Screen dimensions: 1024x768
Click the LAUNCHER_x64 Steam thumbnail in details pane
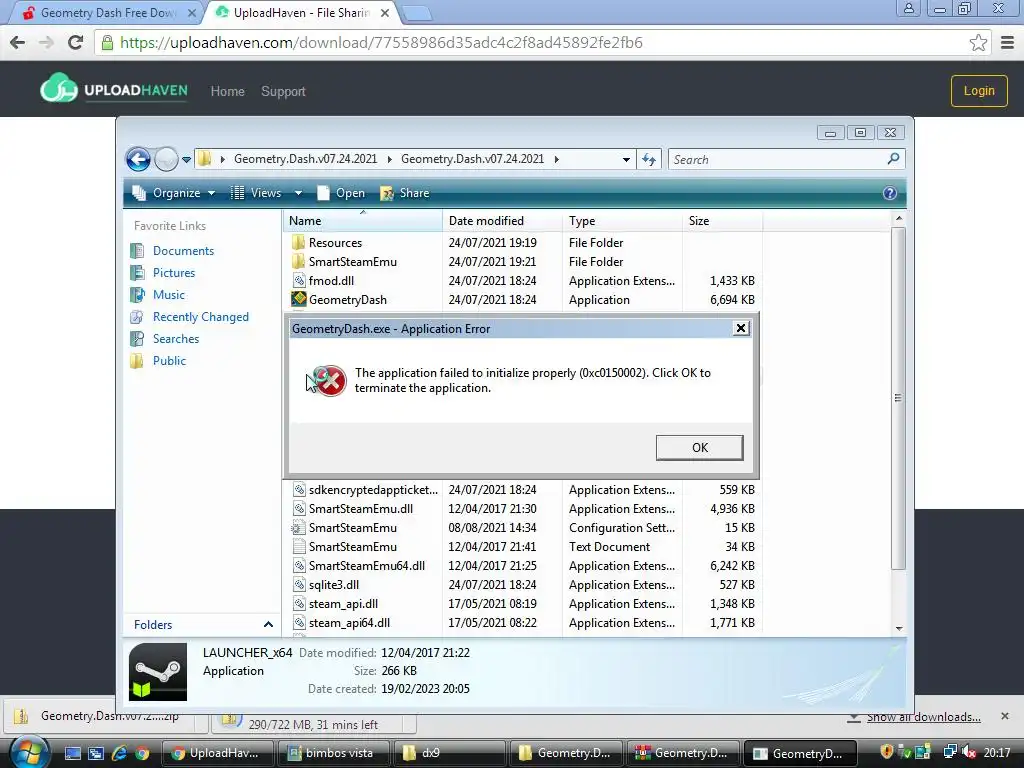(x=157, y=672)
